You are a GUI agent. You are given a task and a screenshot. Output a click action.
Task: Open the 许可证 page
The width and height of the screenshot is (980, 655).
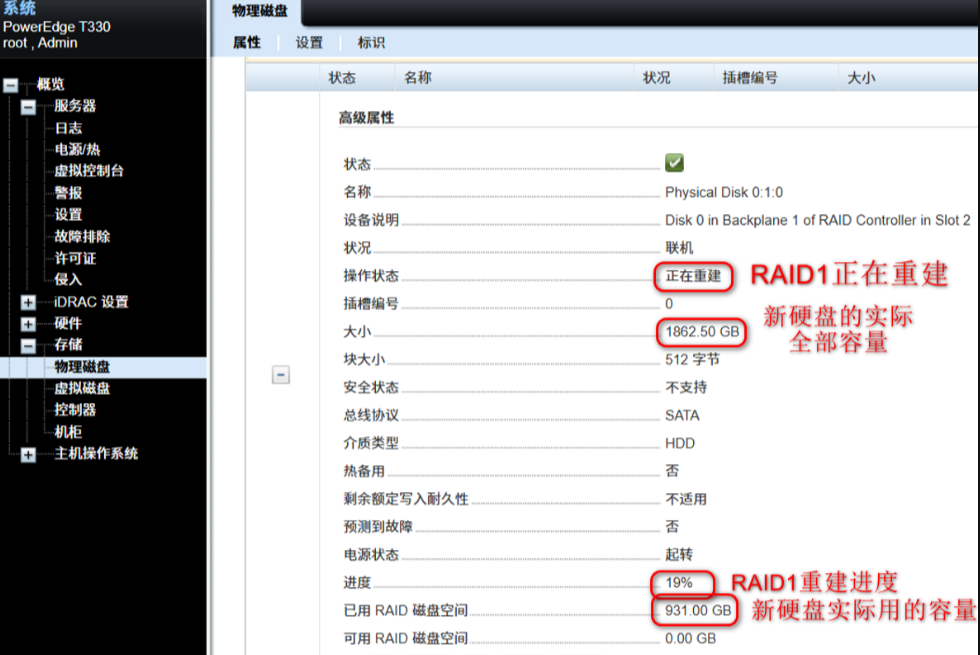[x=75, y=258]
